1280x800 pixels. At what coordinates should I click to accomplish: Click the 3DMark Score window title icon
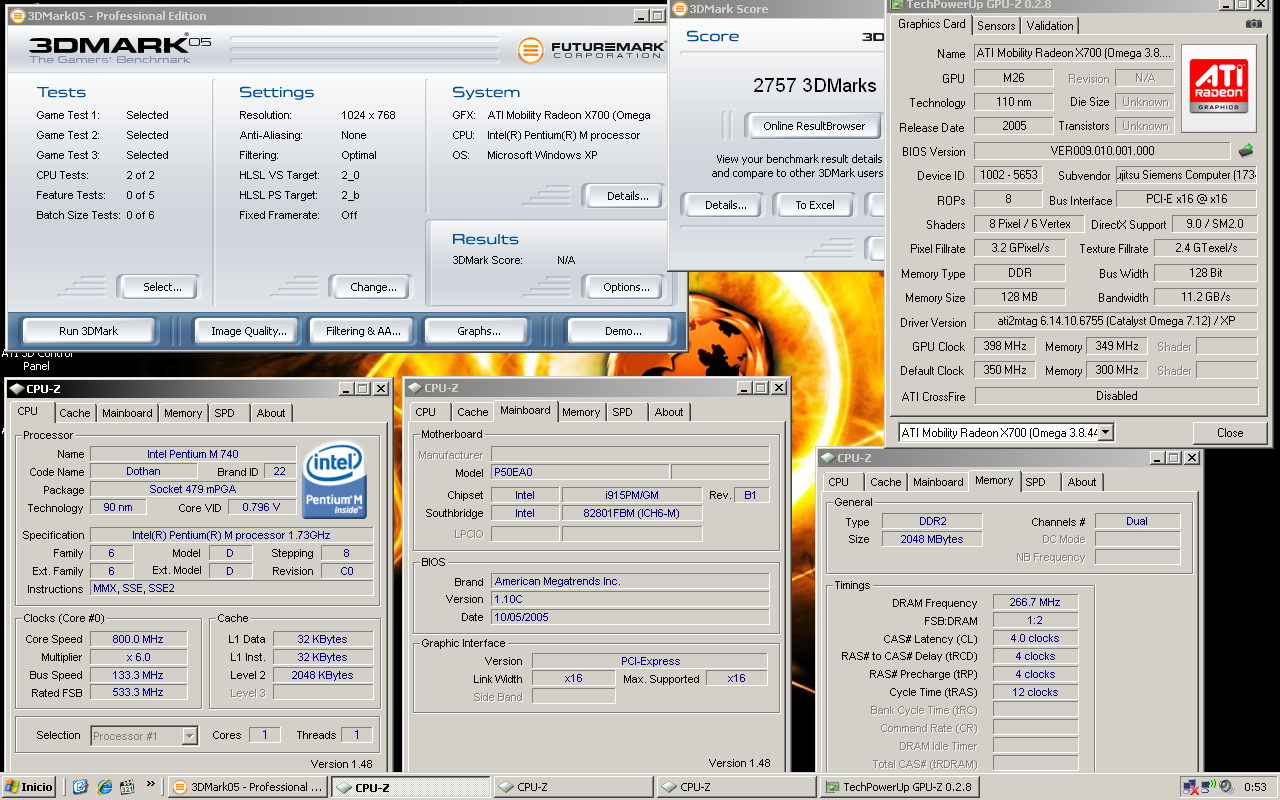click(680, 9)
